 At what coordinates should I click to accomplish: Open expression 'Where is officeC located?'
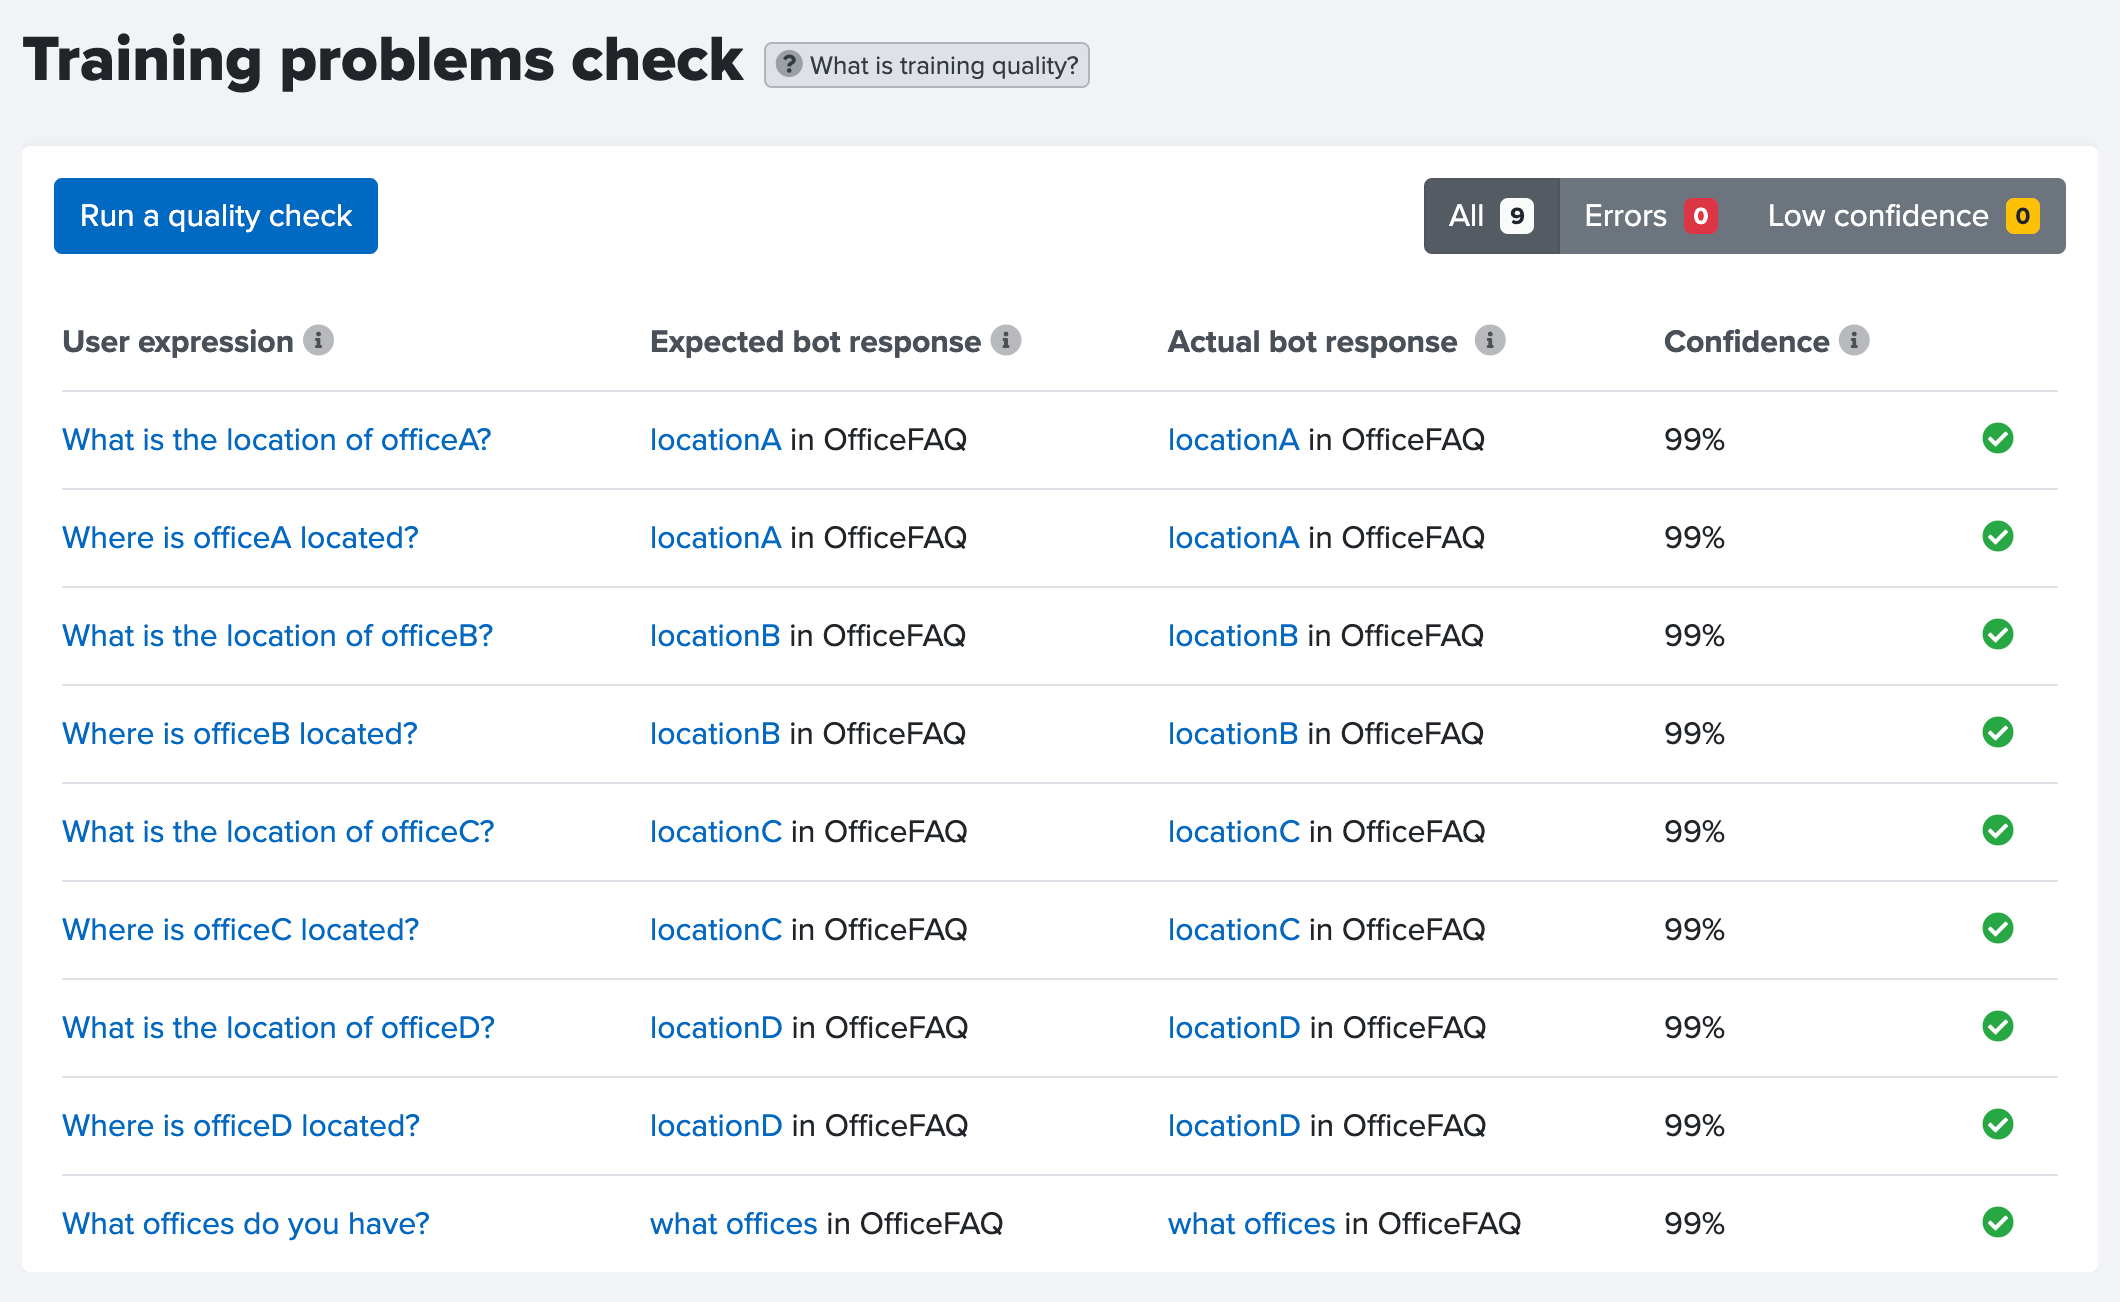(x=240, y=930)
